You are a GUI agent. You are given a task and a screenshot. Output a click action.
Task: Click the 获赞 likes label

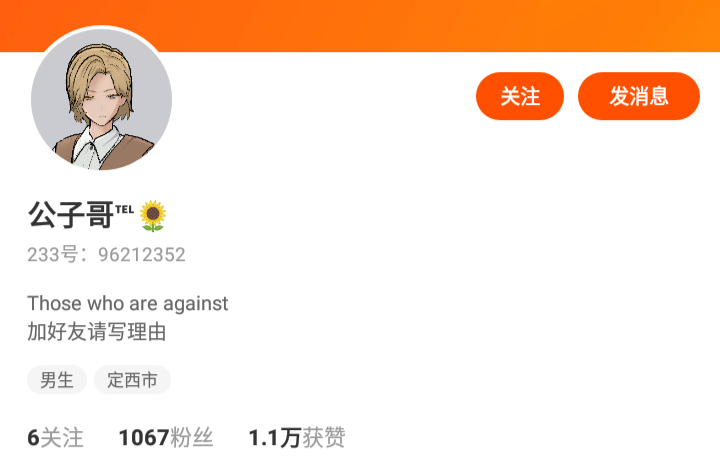pos(324,438)
